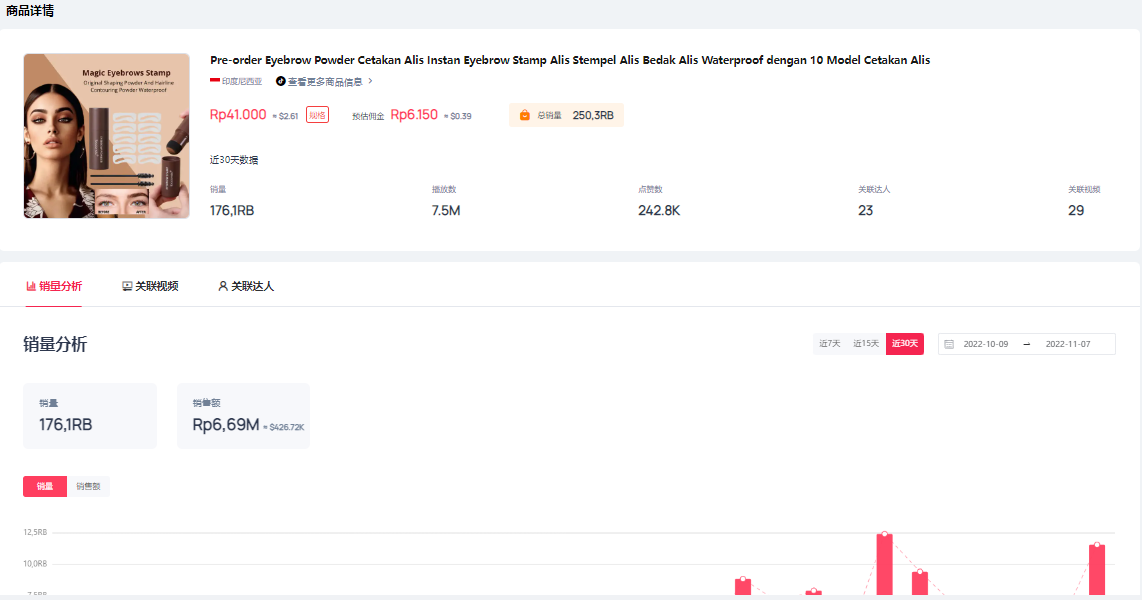Click the bar chart icon on 销量分析 tab
Viewport: 1142px width, 600px height.
point(31,286)
